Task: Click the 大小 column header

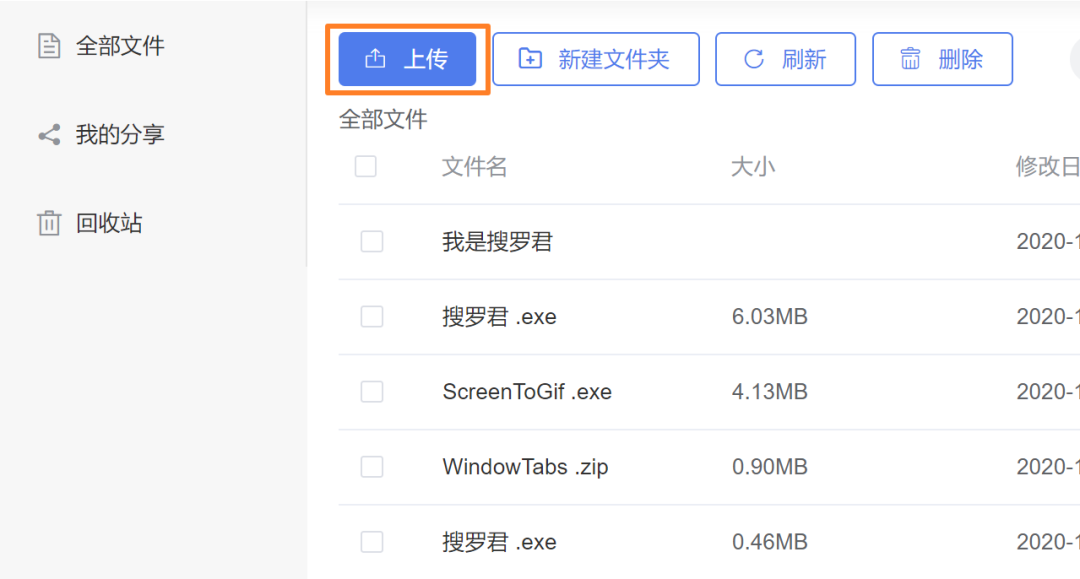Action: click(753, 167)
